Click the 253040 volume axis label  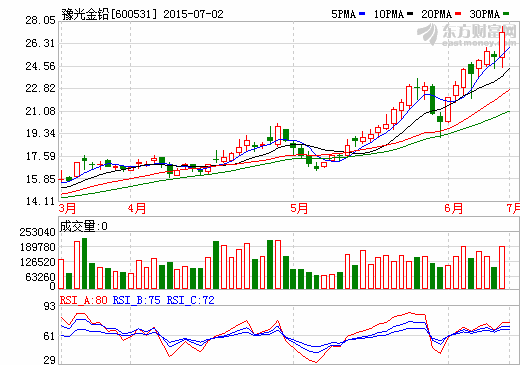coord(37,232)
